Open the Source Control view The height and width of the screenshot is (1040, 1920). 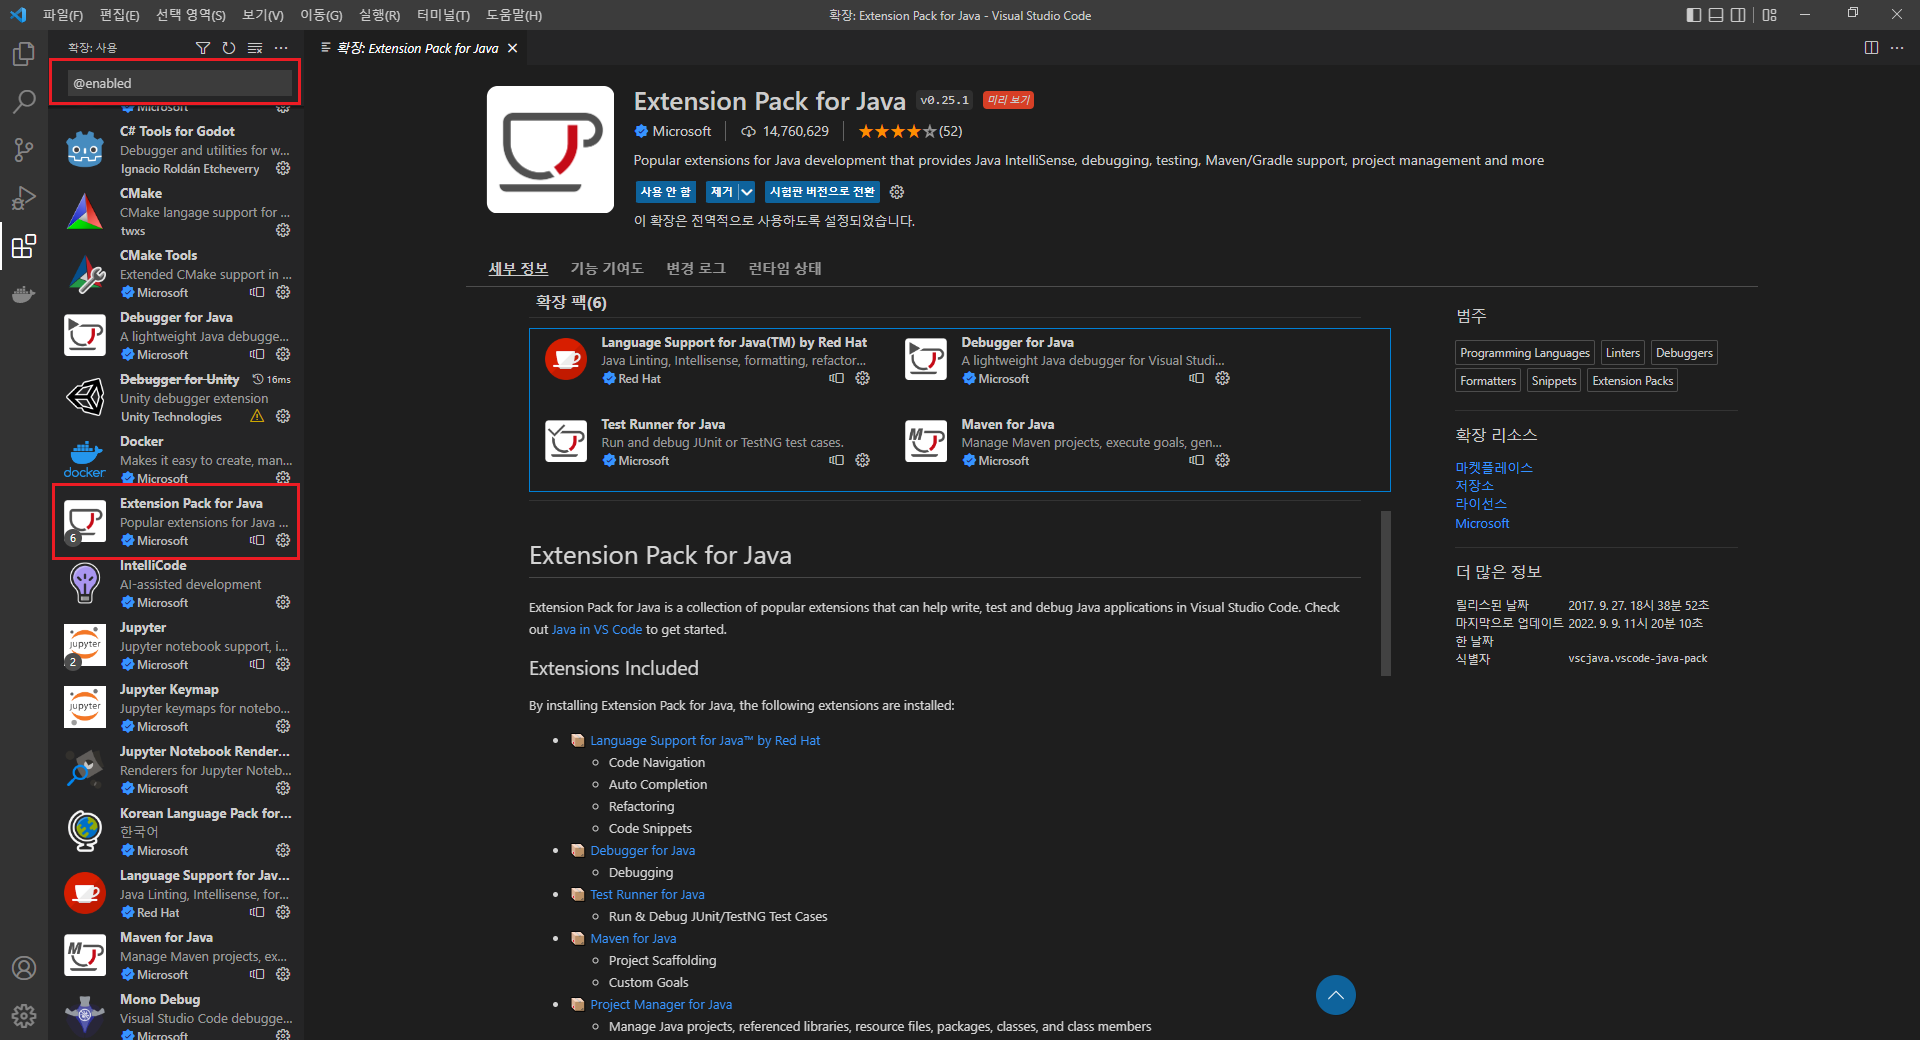24,150
